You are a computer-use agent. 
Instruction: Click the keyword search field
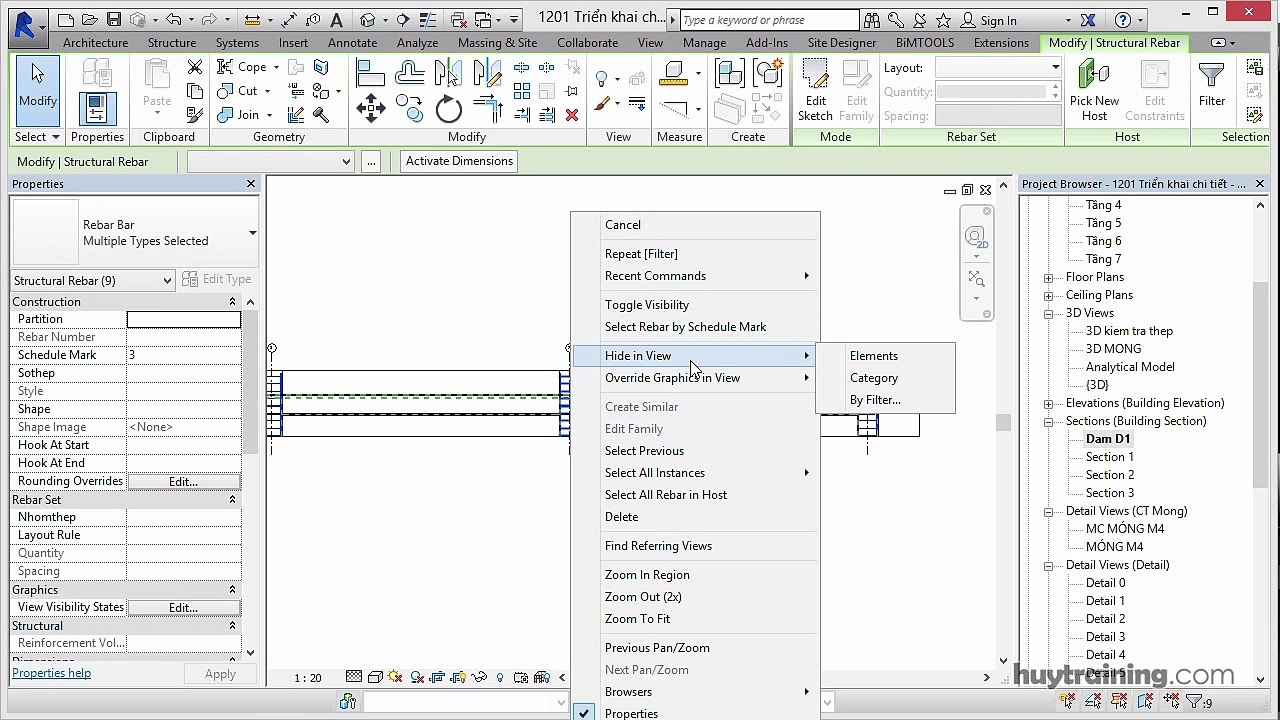[x=768, y=20]
